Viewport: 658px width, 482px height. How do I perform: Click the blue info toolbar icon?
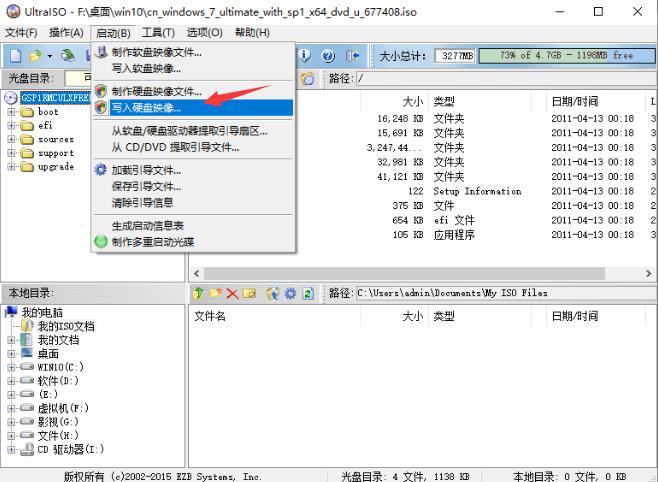pos(304,55)
